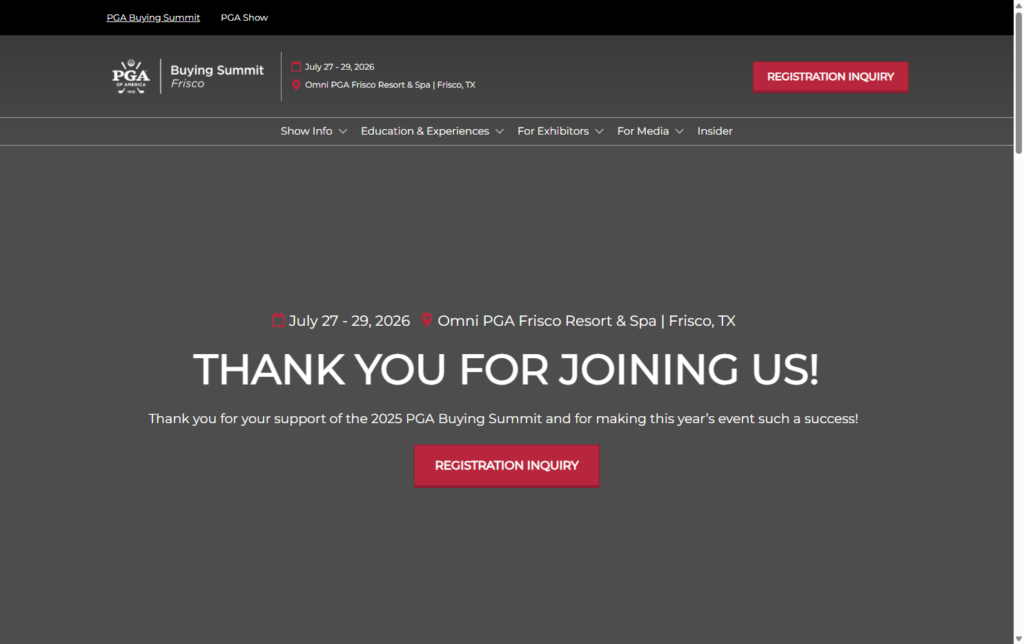Click the location pin icon above the main heading
This screenshot has height=644, width=1024.
(427, 320)
